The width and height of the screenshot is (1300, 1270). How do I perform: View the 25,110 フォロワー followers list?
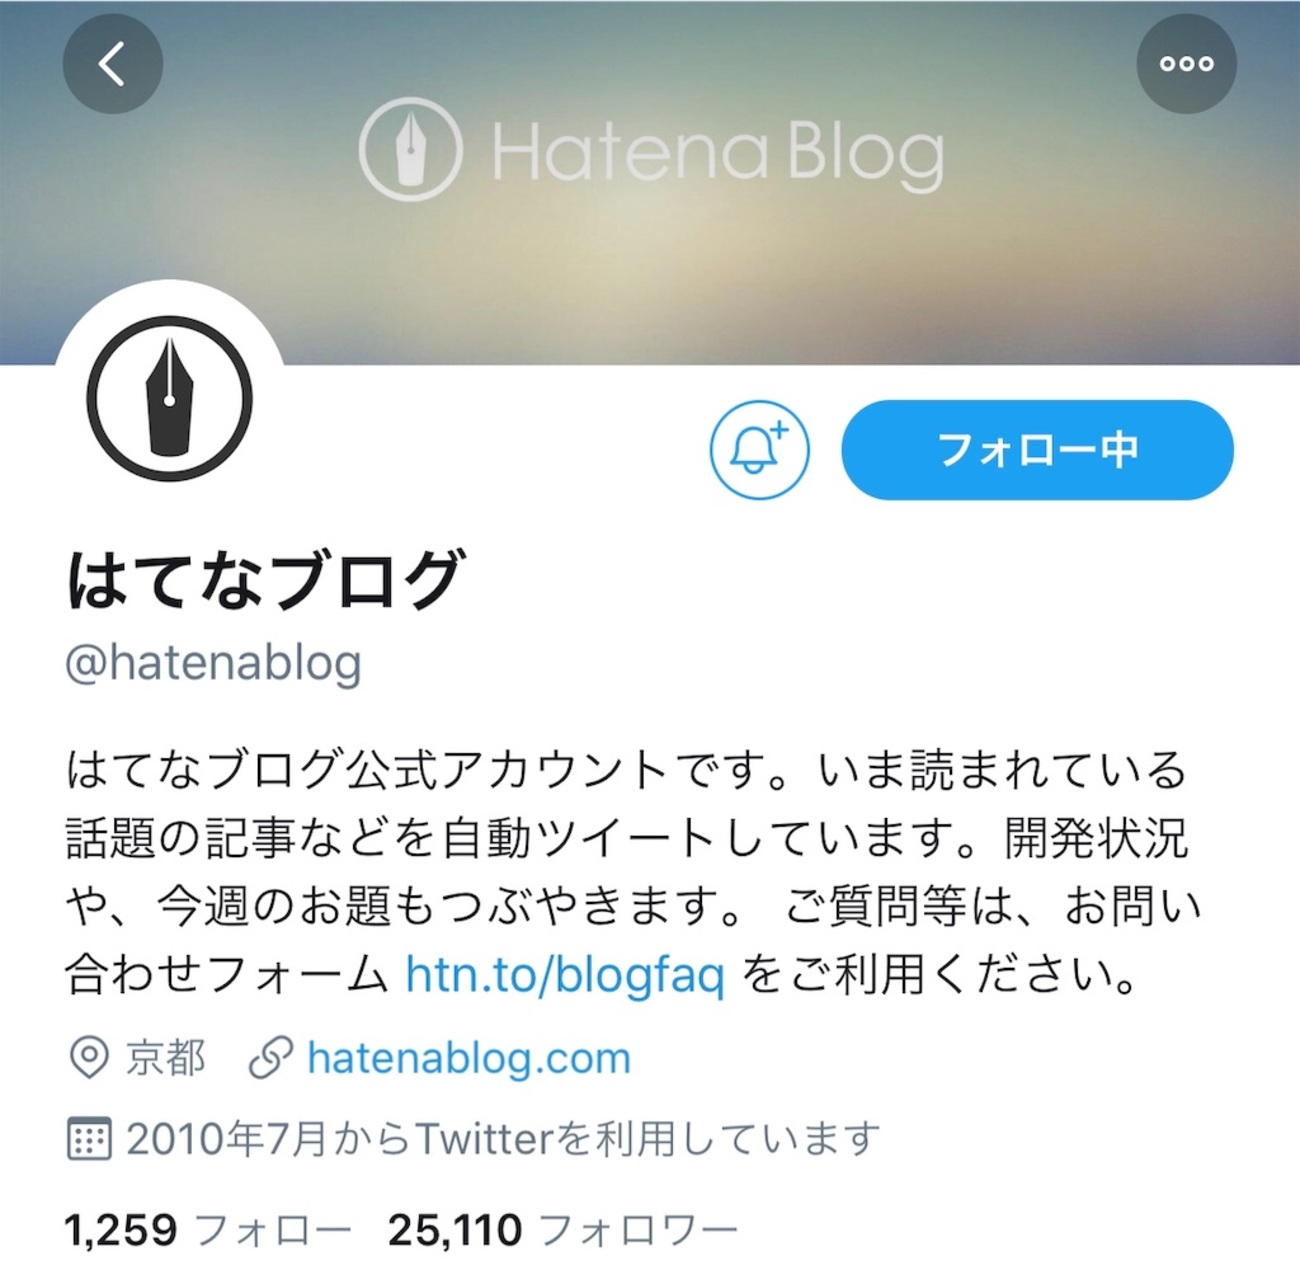[x=562, y=1229]
